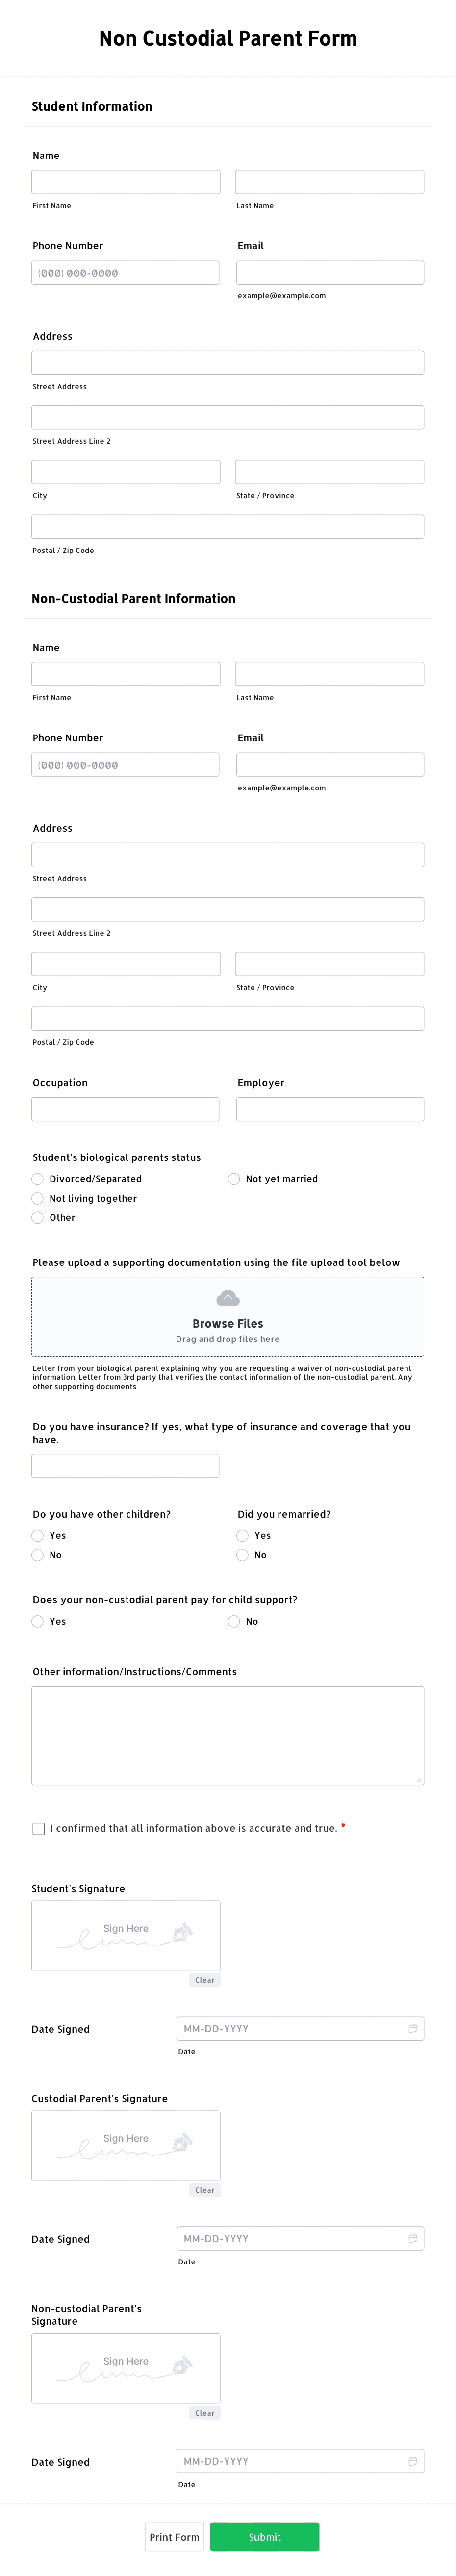Open the calendar icon beside Custodial Parent's Date Signed

tap(413, 2240)
